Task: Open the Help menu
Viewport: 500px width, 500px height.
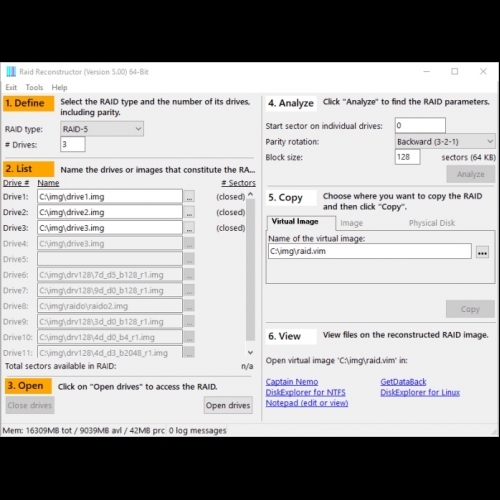Action: point(59,87)
